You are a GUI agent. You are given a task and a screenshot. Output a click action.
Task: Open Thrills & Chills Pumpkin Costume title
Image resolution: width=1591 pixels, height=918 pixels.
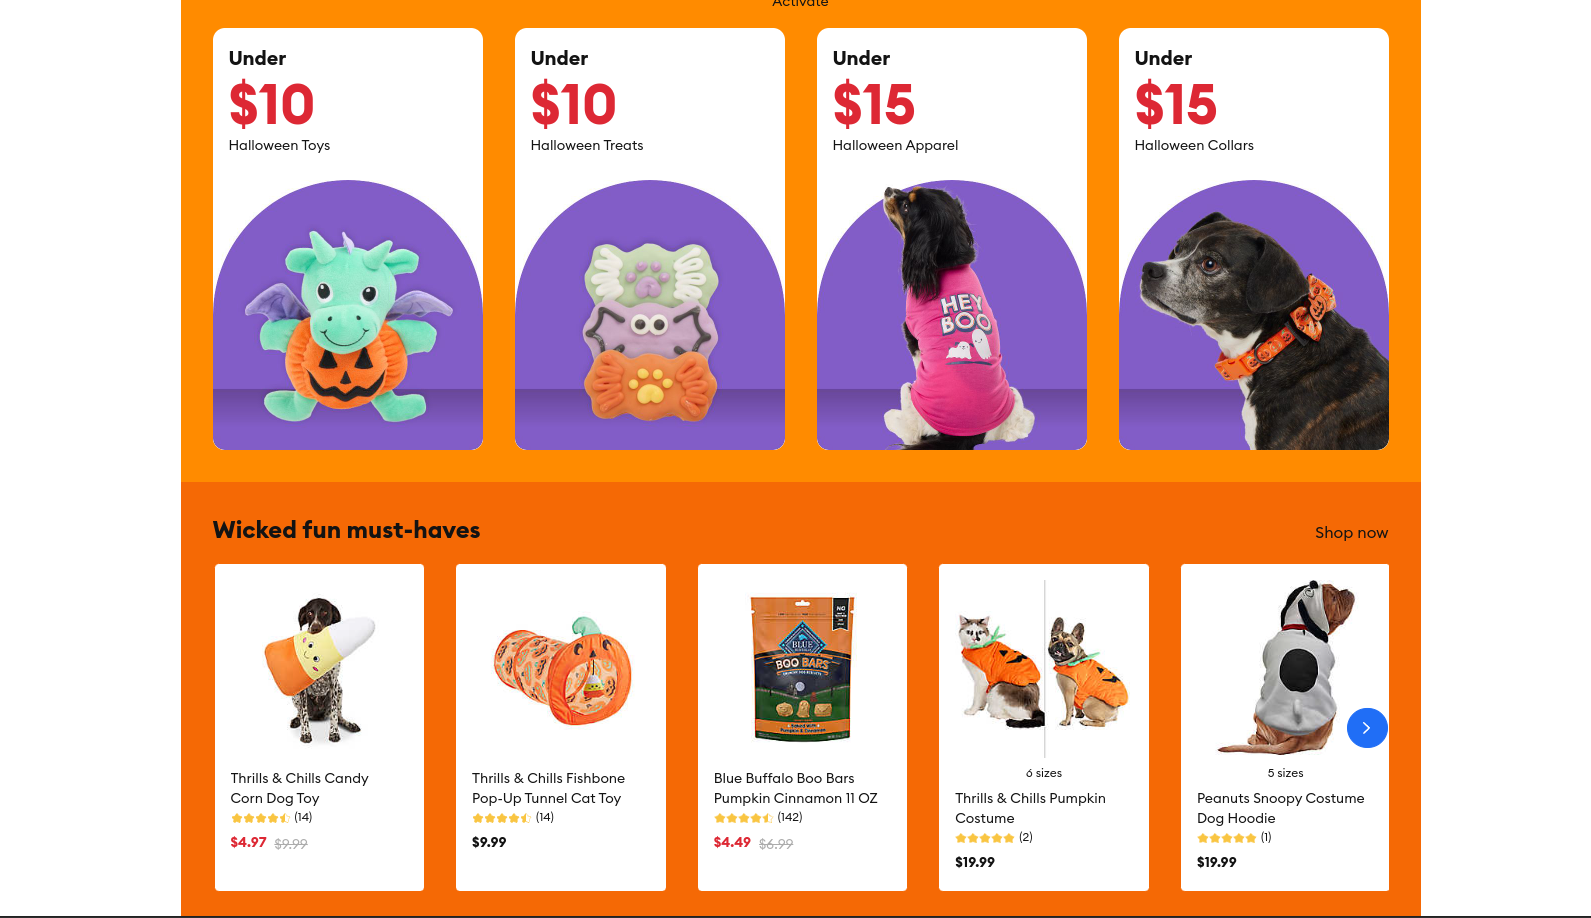[x=1030, y=808]
